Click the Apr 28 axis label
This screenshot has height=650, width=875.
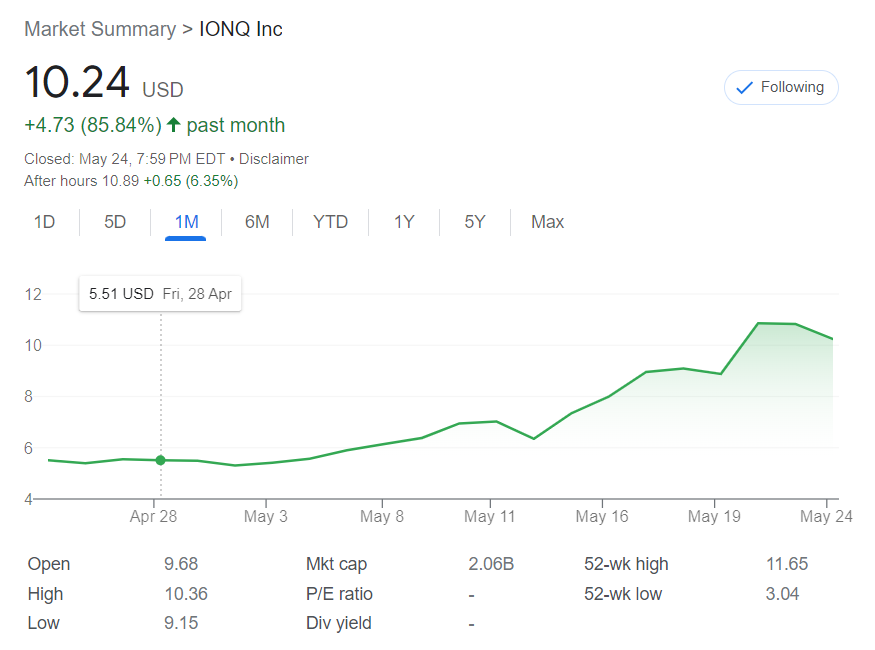(x=153, y=516)
